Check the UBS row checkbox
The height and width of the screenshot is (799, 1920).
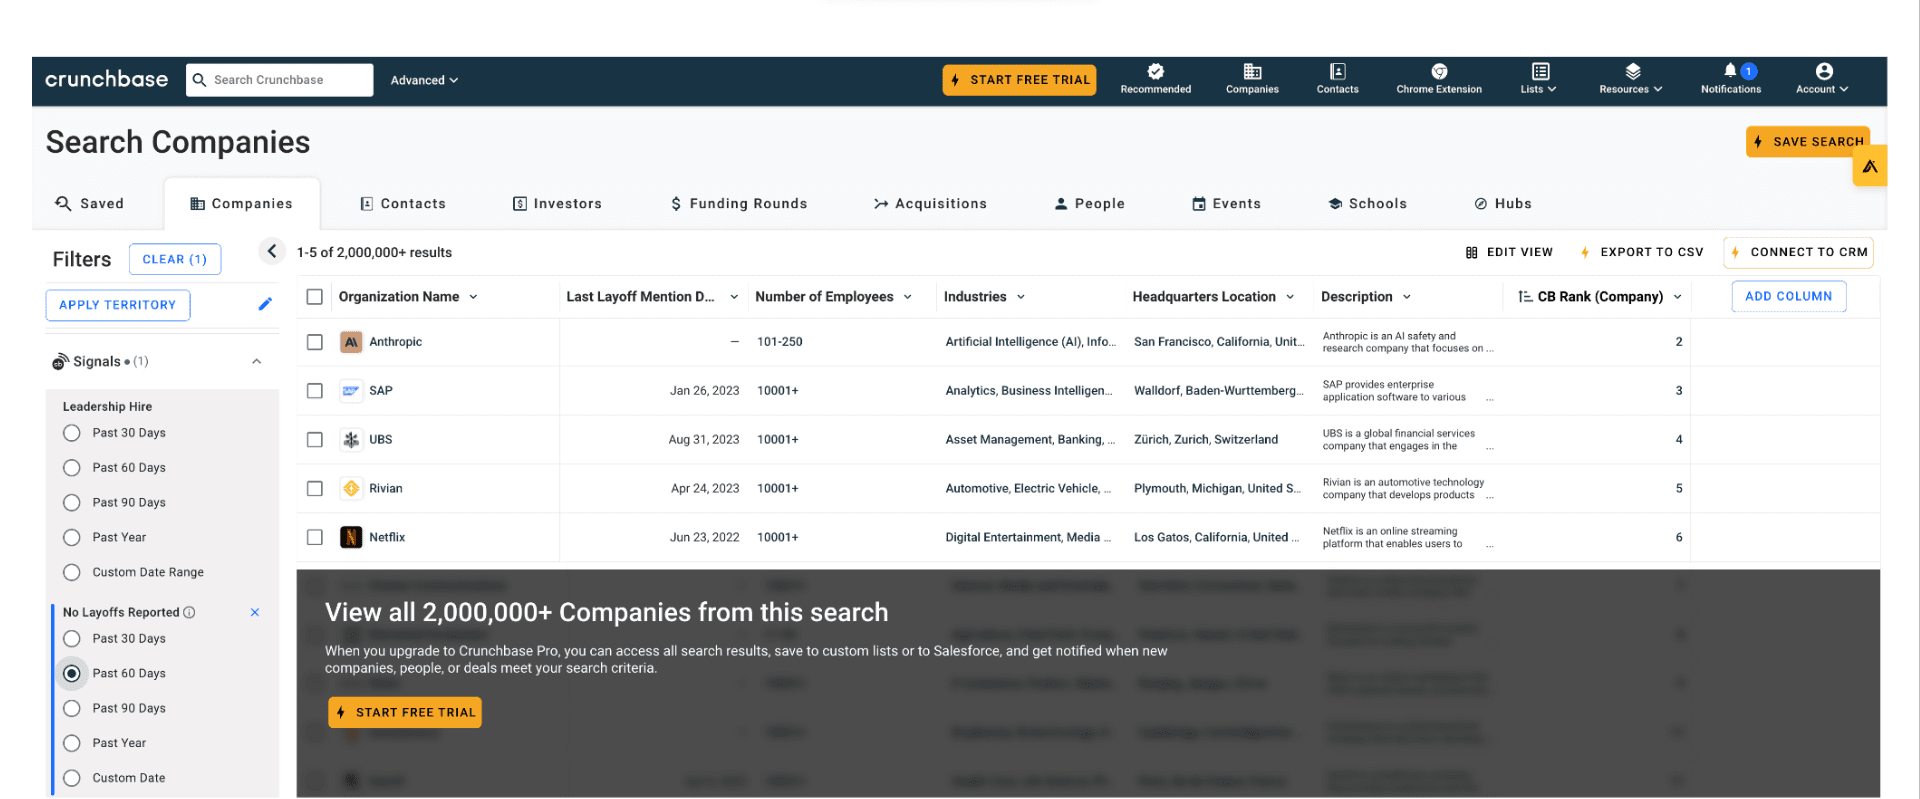315,440
